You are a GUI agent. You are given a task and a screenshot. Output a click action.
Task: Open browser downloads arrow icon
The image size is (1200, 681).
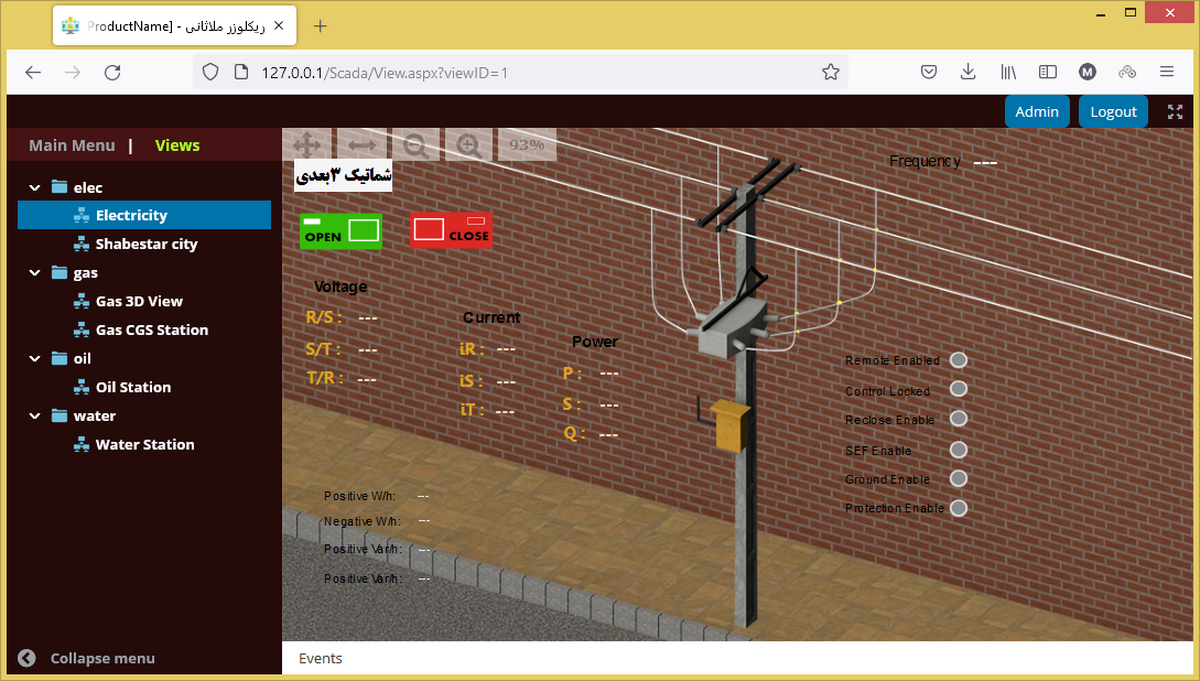967,72
